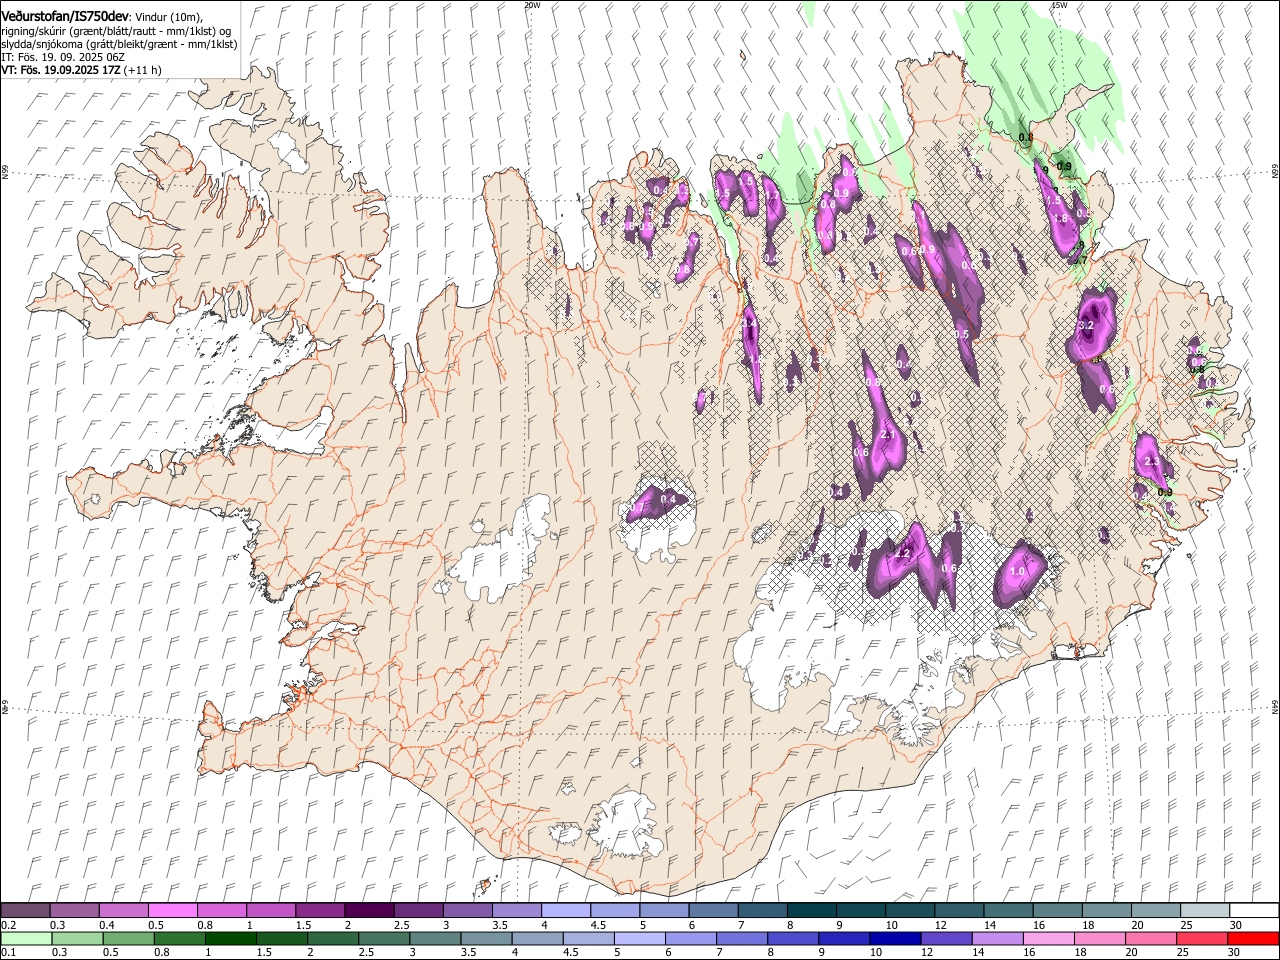
Task: Pick the darkest green swatch in the bottom legend row
Action: pyautogui.click(x=231, y=938)
